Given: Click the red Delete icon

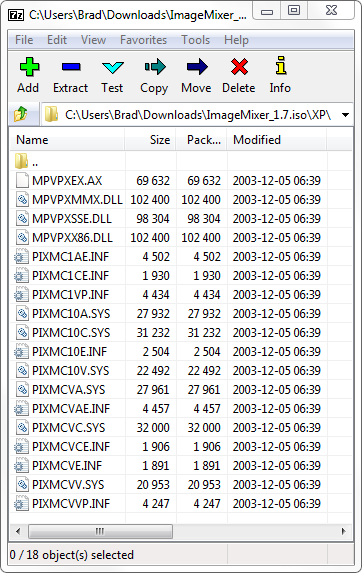Looking at the screenshot, I should click(x=239, y=67).
